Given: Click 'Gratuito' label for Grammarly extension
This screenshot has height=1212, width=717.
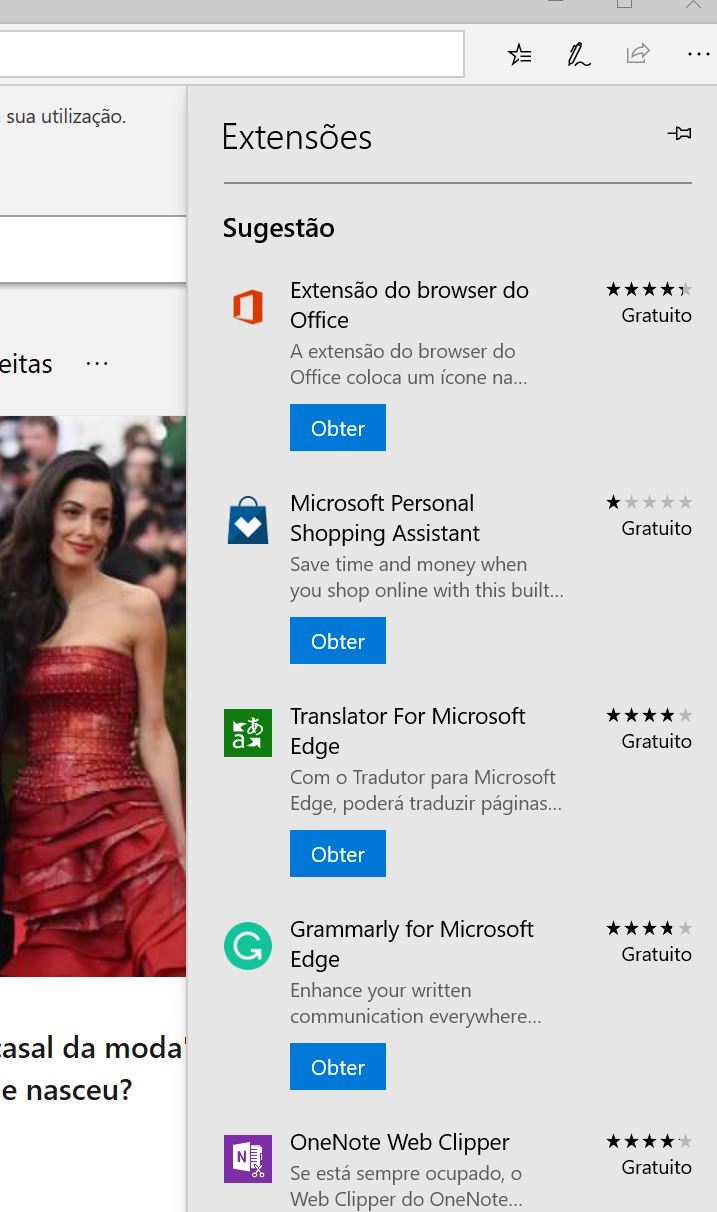Looking at the screenshot, I should (x=656, y=955).
